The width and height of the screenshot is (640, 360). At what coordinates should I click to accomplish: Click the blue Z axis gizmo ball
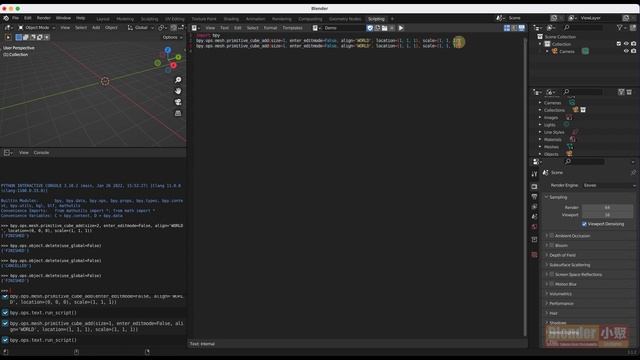click(168, 50)
